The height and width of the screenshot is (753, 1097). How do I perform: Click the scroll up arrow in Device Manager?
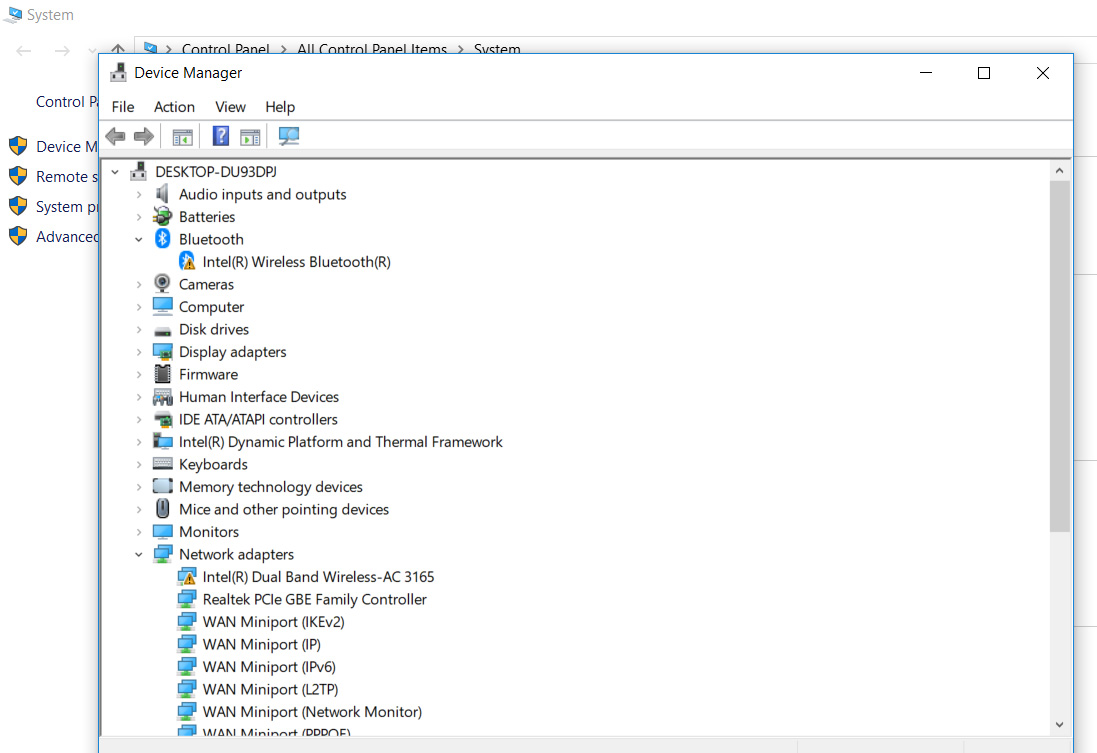1059,171
